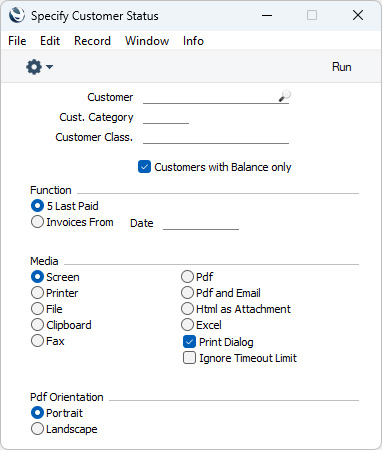Click the Date input field
Screen dimensions: 382x450
(201, 223)
